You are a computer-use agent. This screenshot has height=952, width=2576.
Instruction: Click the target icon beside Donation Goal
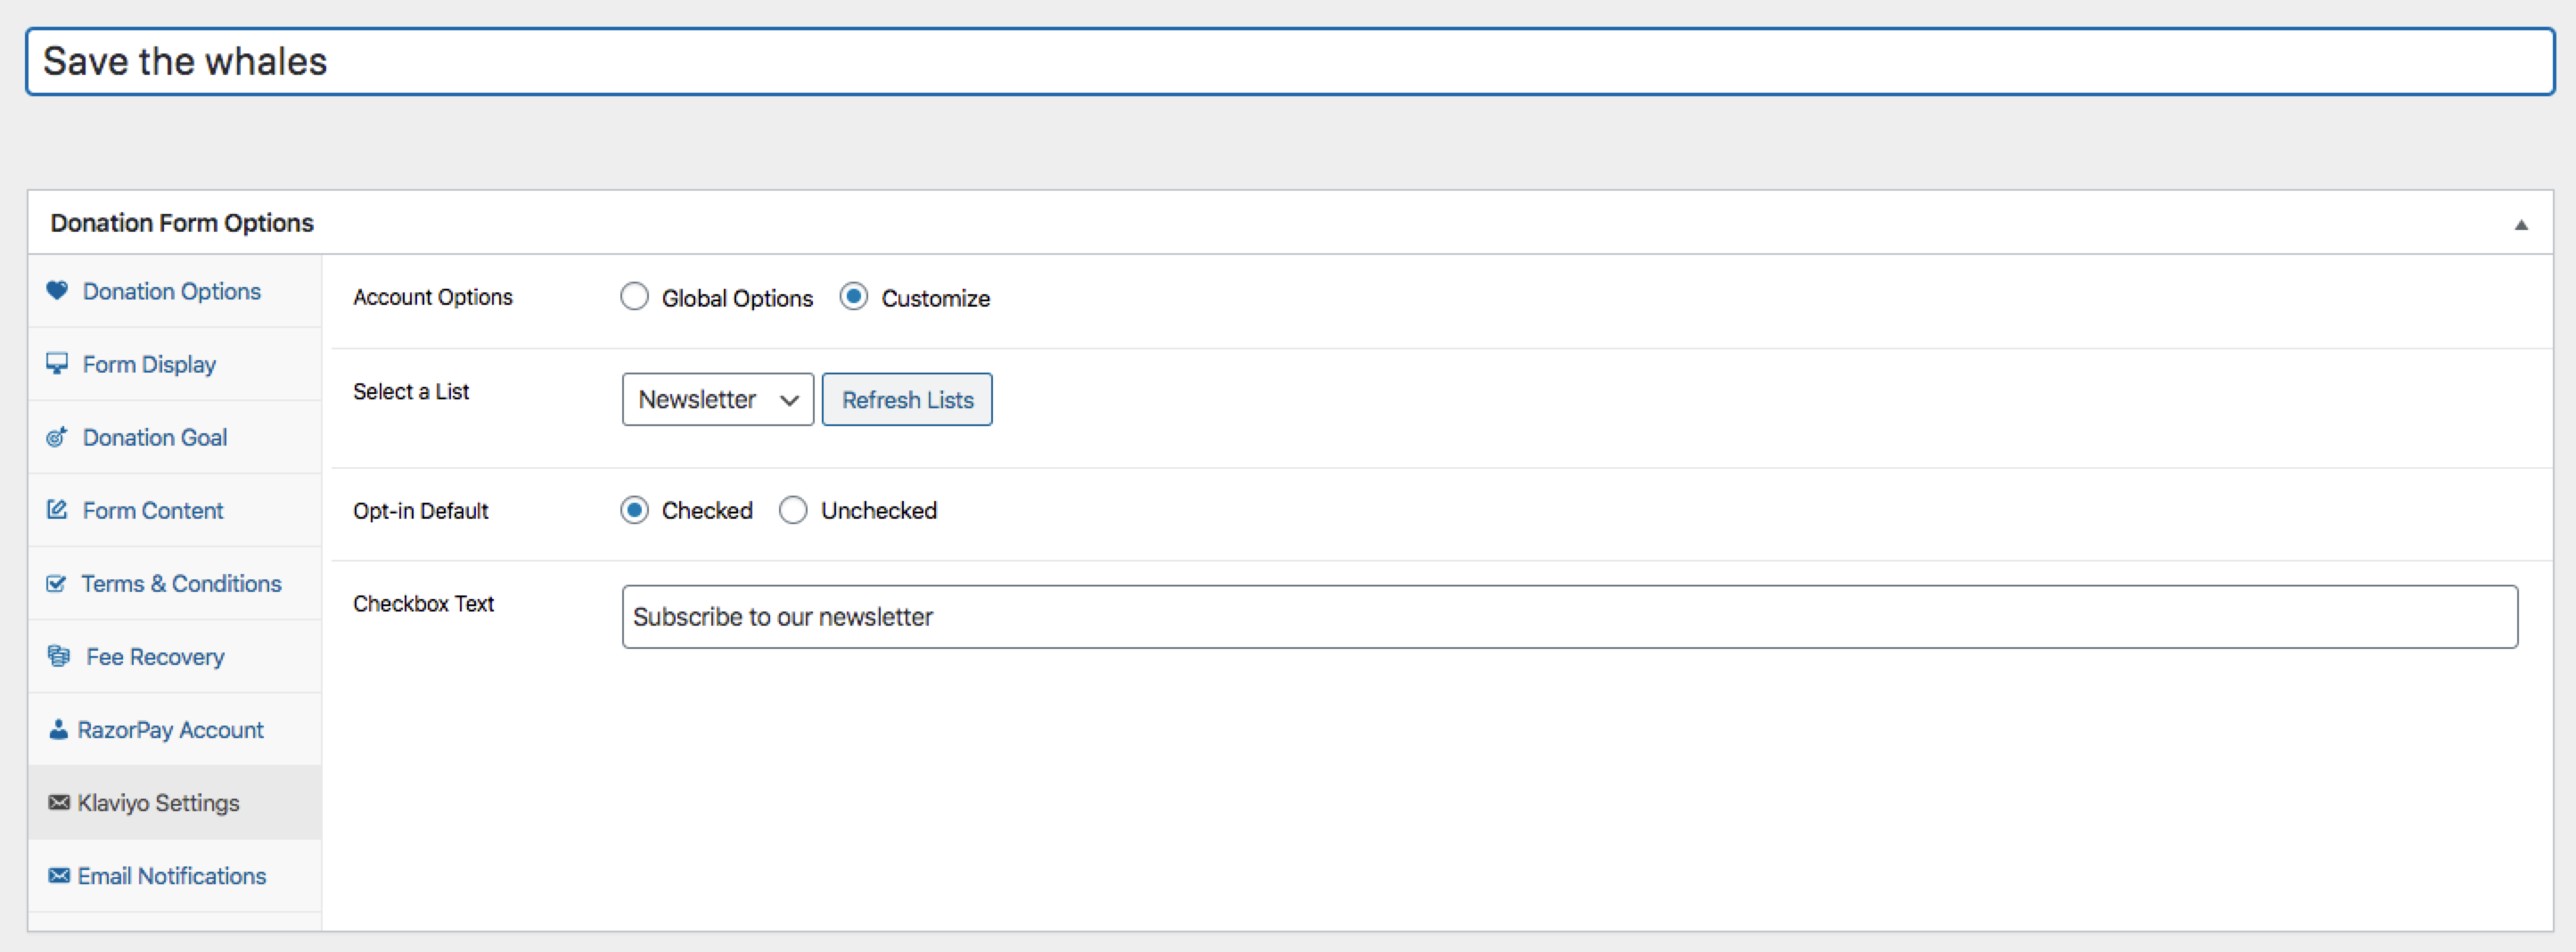57,436
